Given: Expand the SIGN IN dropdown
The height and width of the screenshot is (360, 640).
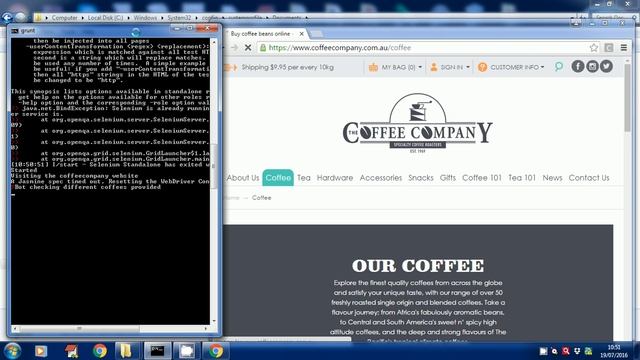Looking at the screenshot, I should point(455,67).
